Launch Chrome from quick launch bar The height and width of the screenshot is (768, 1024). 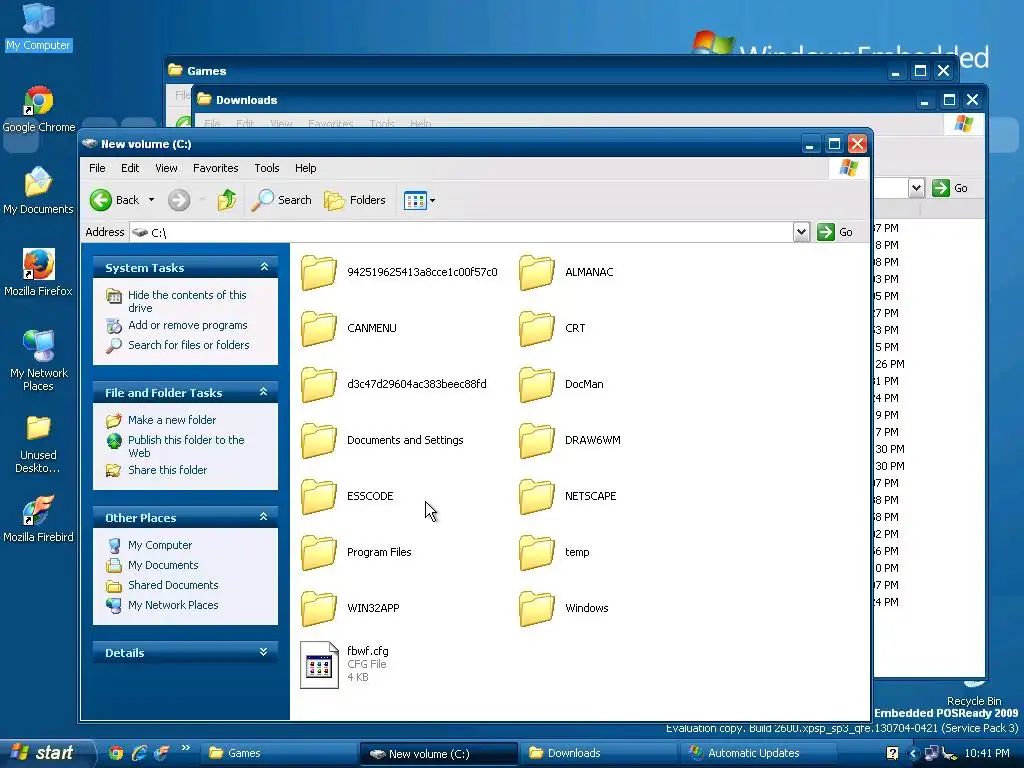click(116, 753)
